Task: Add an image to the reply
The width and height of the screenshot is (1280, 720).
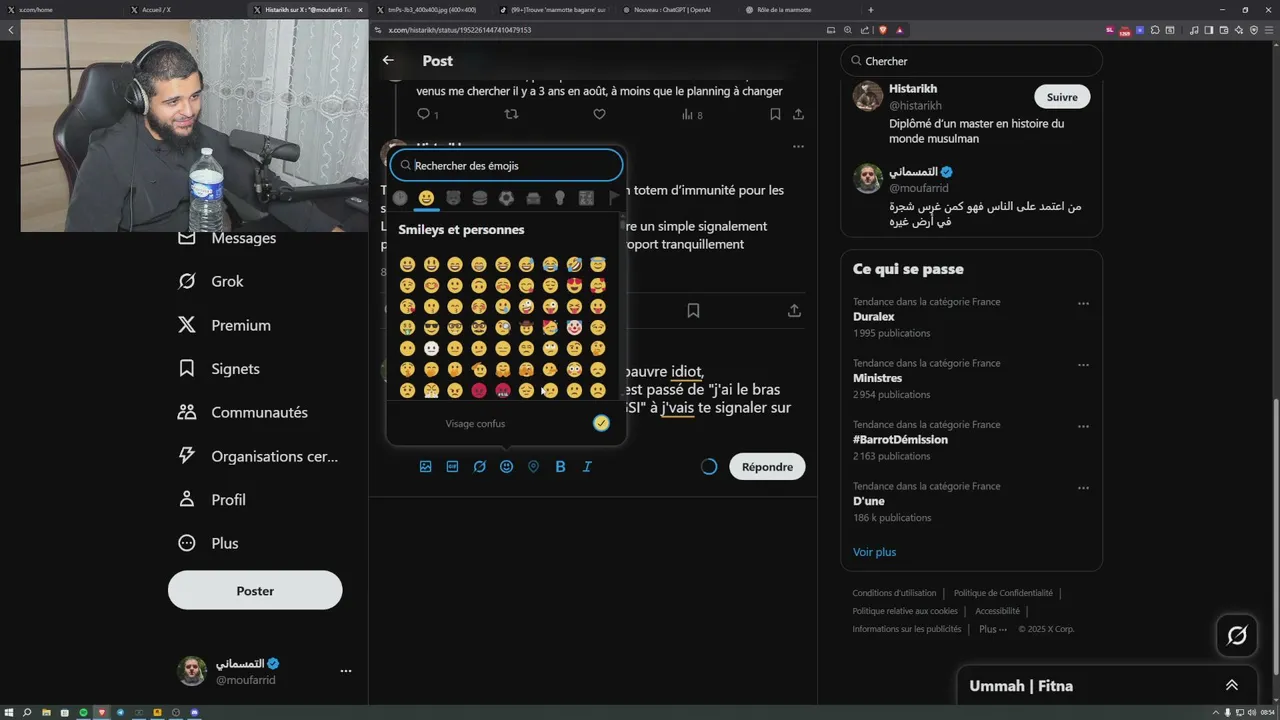Action: click(426, 466)
